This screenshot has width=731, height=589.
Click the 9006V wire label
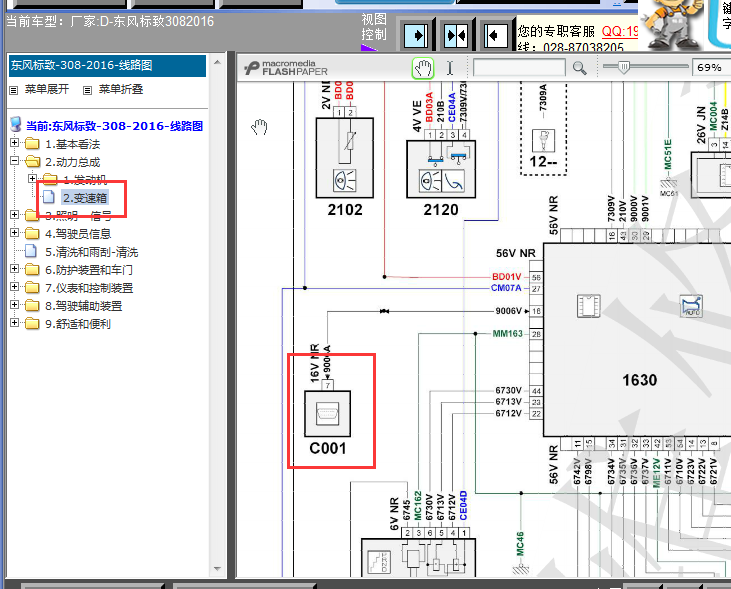(x=509, y=311)
